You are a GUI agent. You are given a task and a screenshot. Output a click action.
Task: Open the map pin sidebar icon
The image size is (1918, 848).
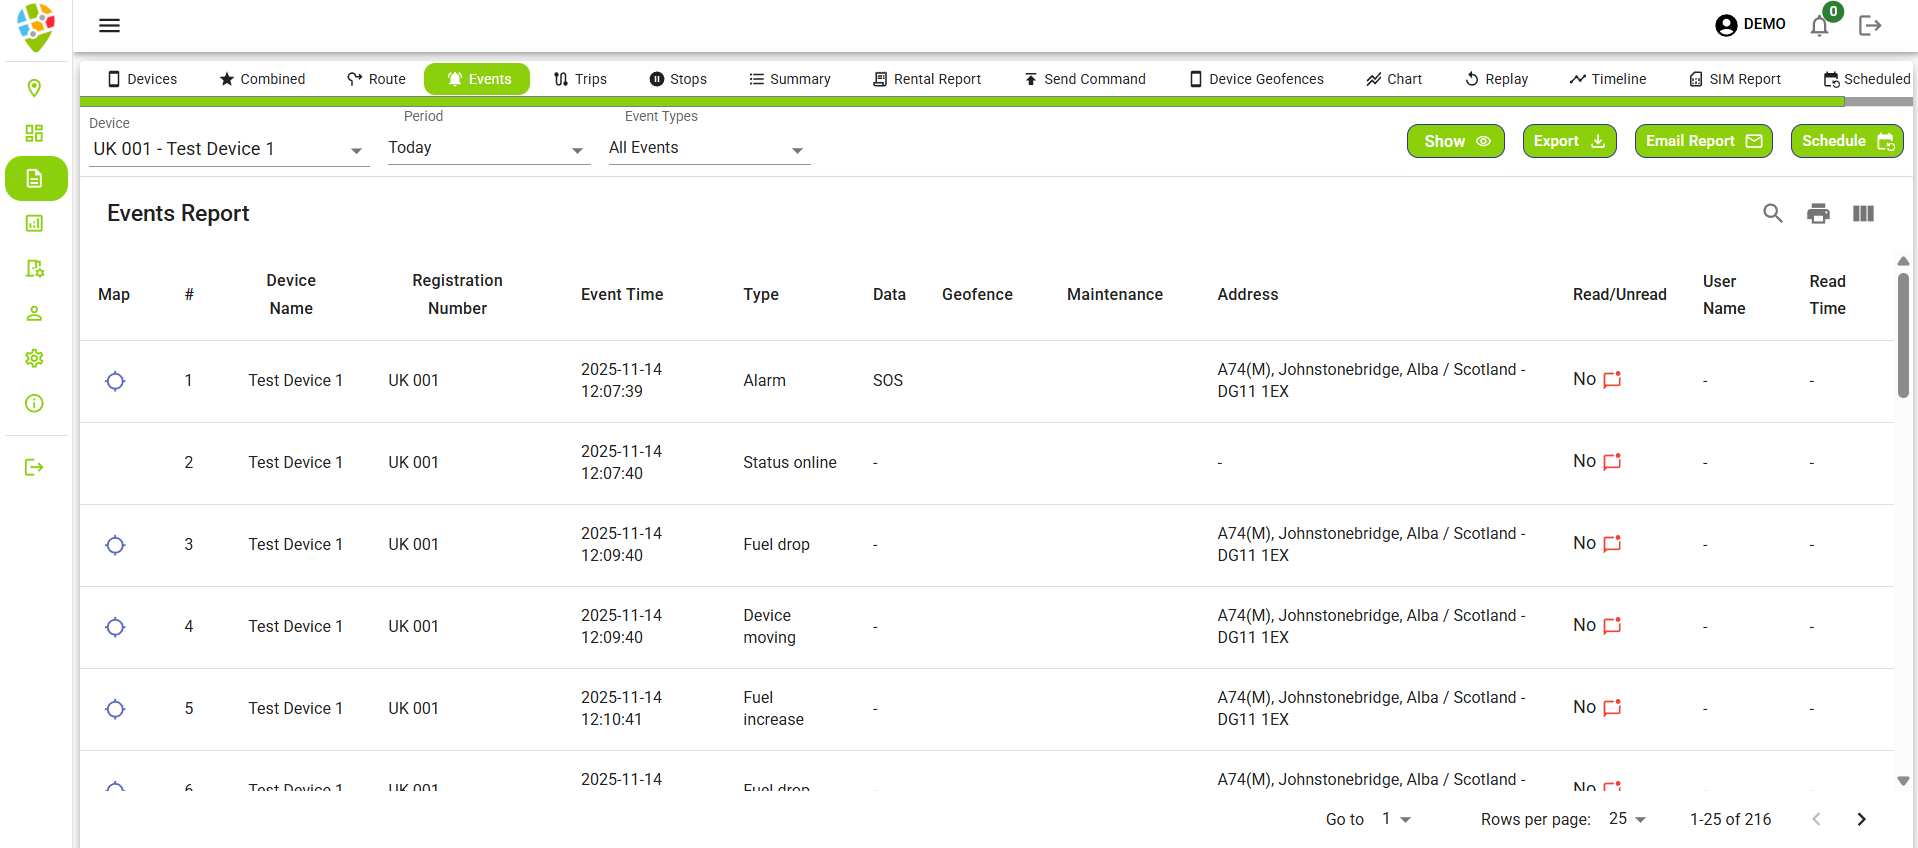tap(34, 89)
